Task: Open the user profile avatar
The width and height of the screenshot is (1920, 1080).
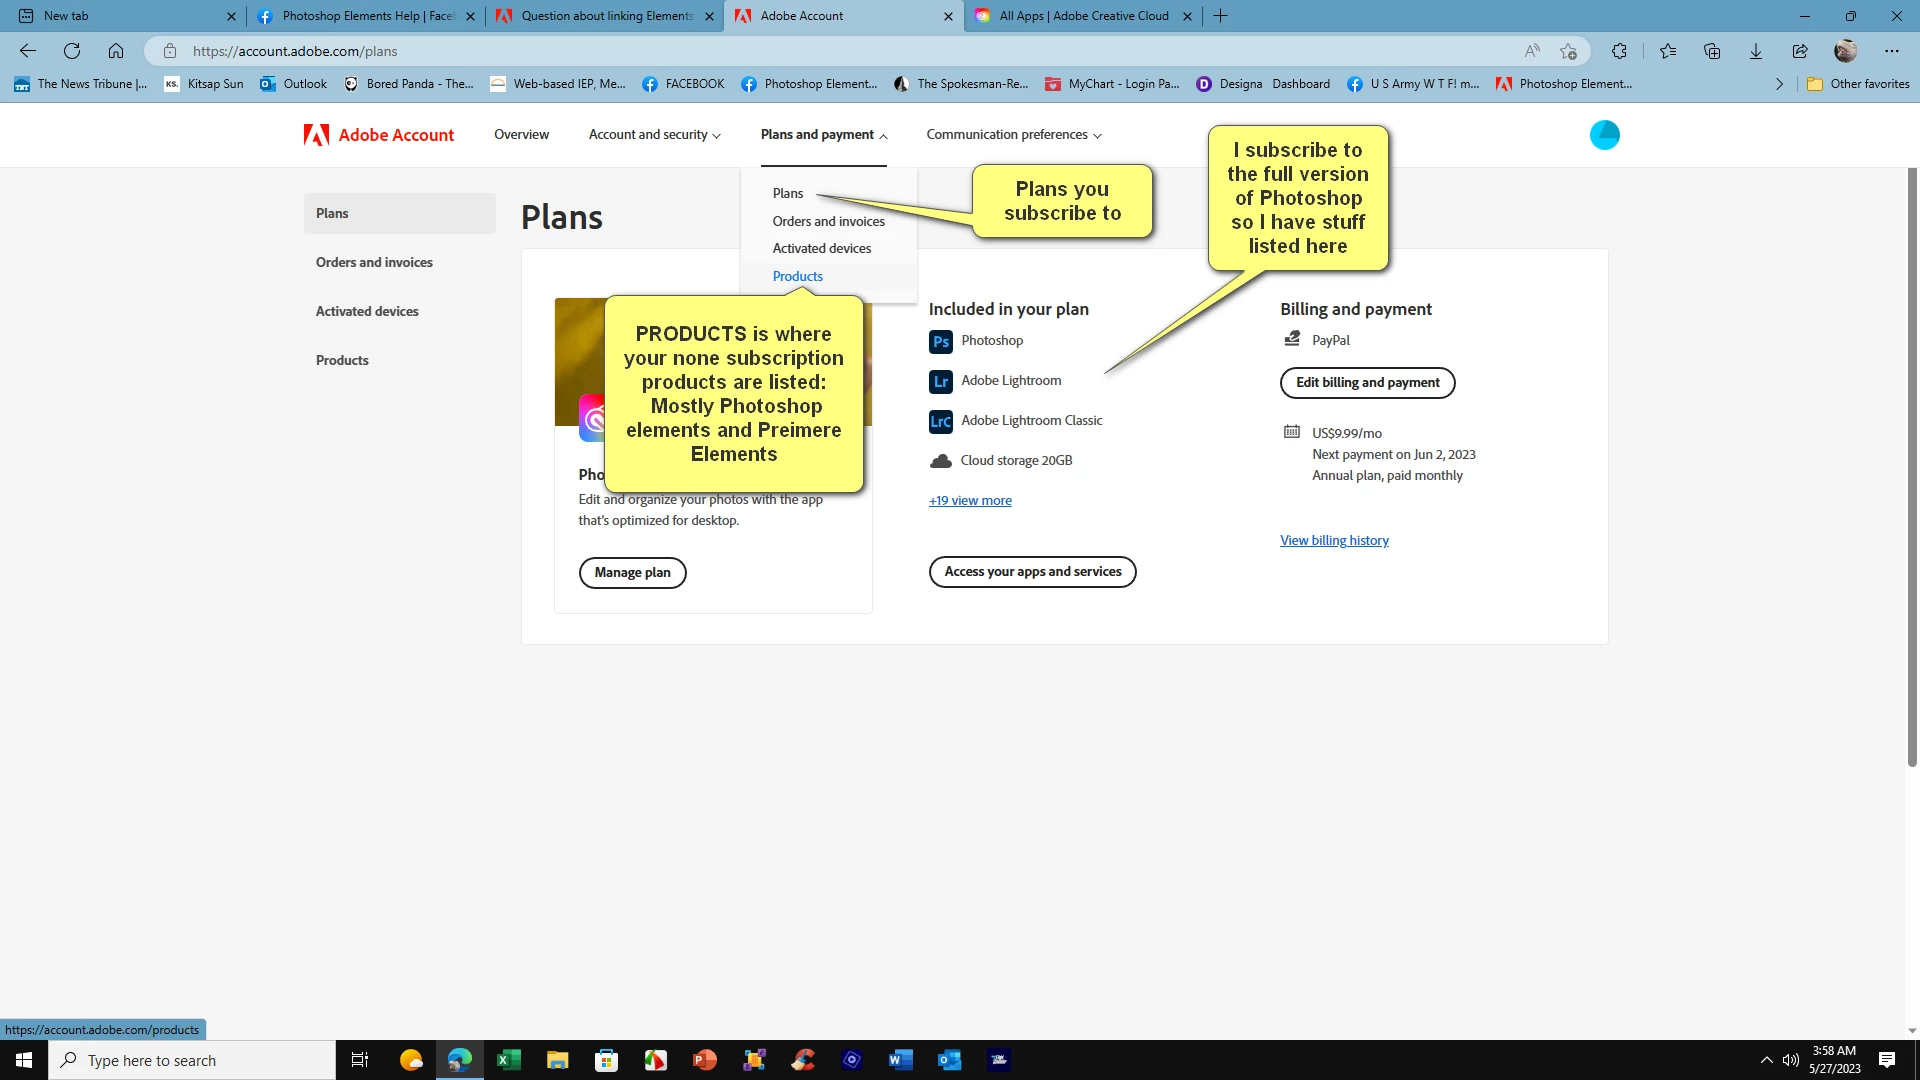Action: pyautogui.click(x=1604, y=135)
